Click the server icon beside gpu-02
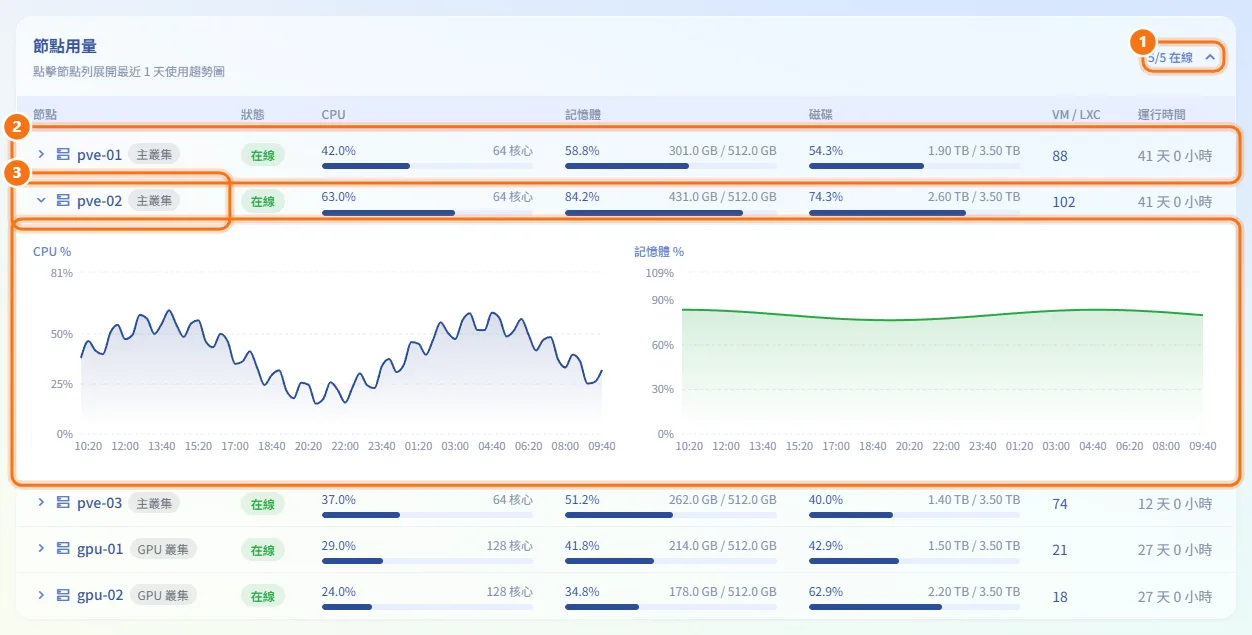This screenshot has width=1252, height=635. [62, 595]
